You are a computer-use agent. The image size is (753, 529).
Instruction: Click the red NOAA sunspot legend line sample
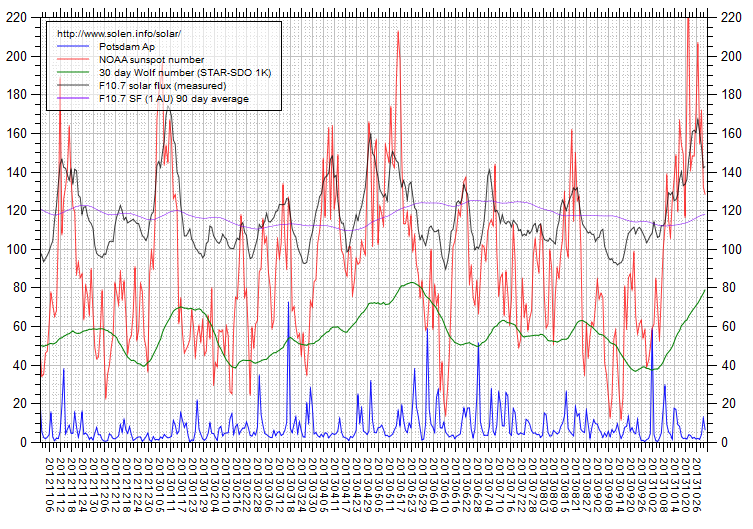coord(73,59)
